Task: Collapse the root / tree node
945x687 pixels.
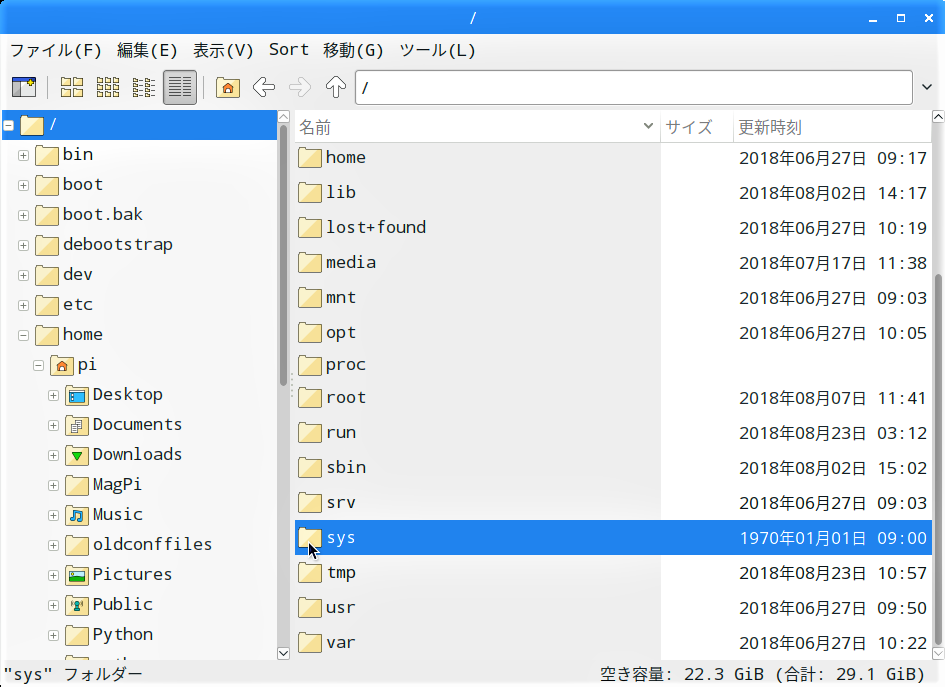Action: (8, 125)
